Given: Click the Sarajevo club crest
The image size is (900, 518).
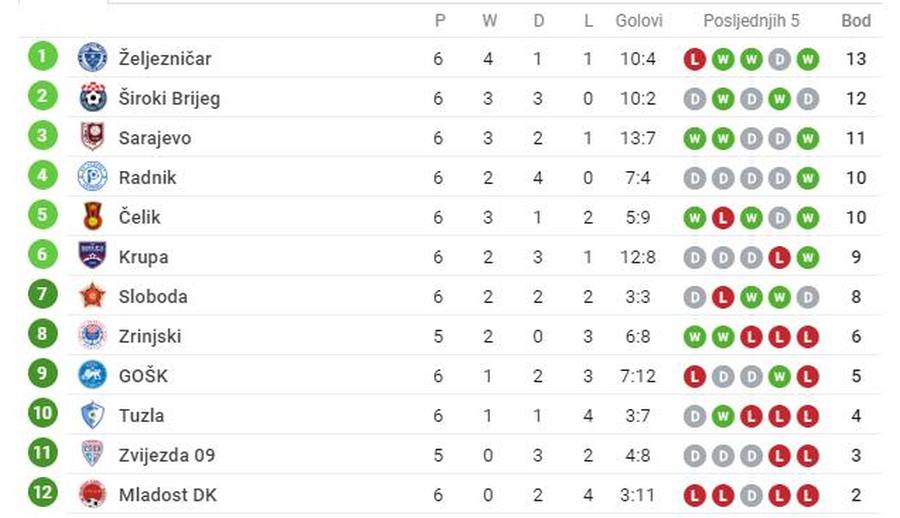Looking at the screenshot, I should tap(93, 137).
